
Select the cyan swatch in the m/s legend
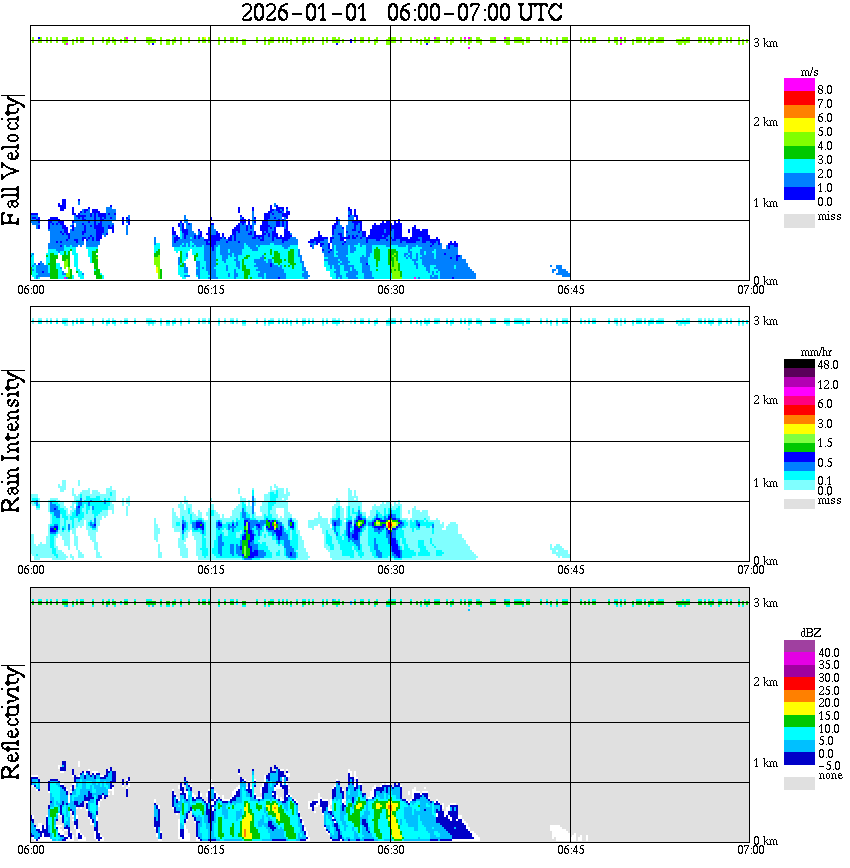coord(799,166)
